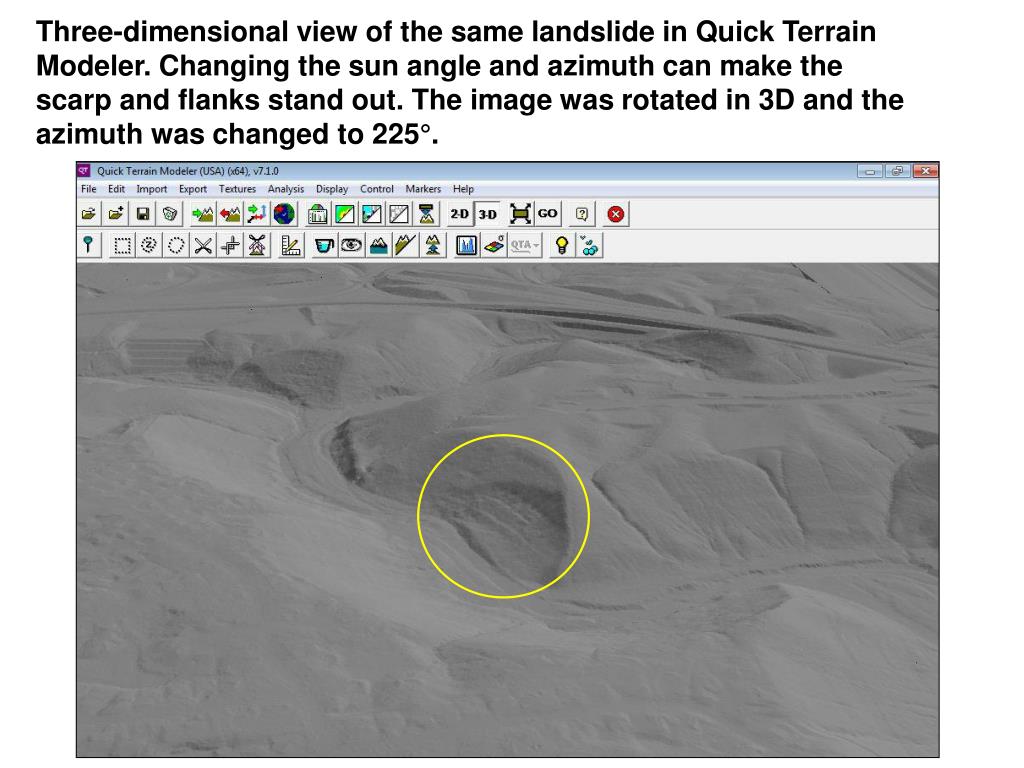The width and height of the screenshot is (1024, 768).
Task: Click the zoom-to-extents arrows icon
Action: click(x=520, y=214)
